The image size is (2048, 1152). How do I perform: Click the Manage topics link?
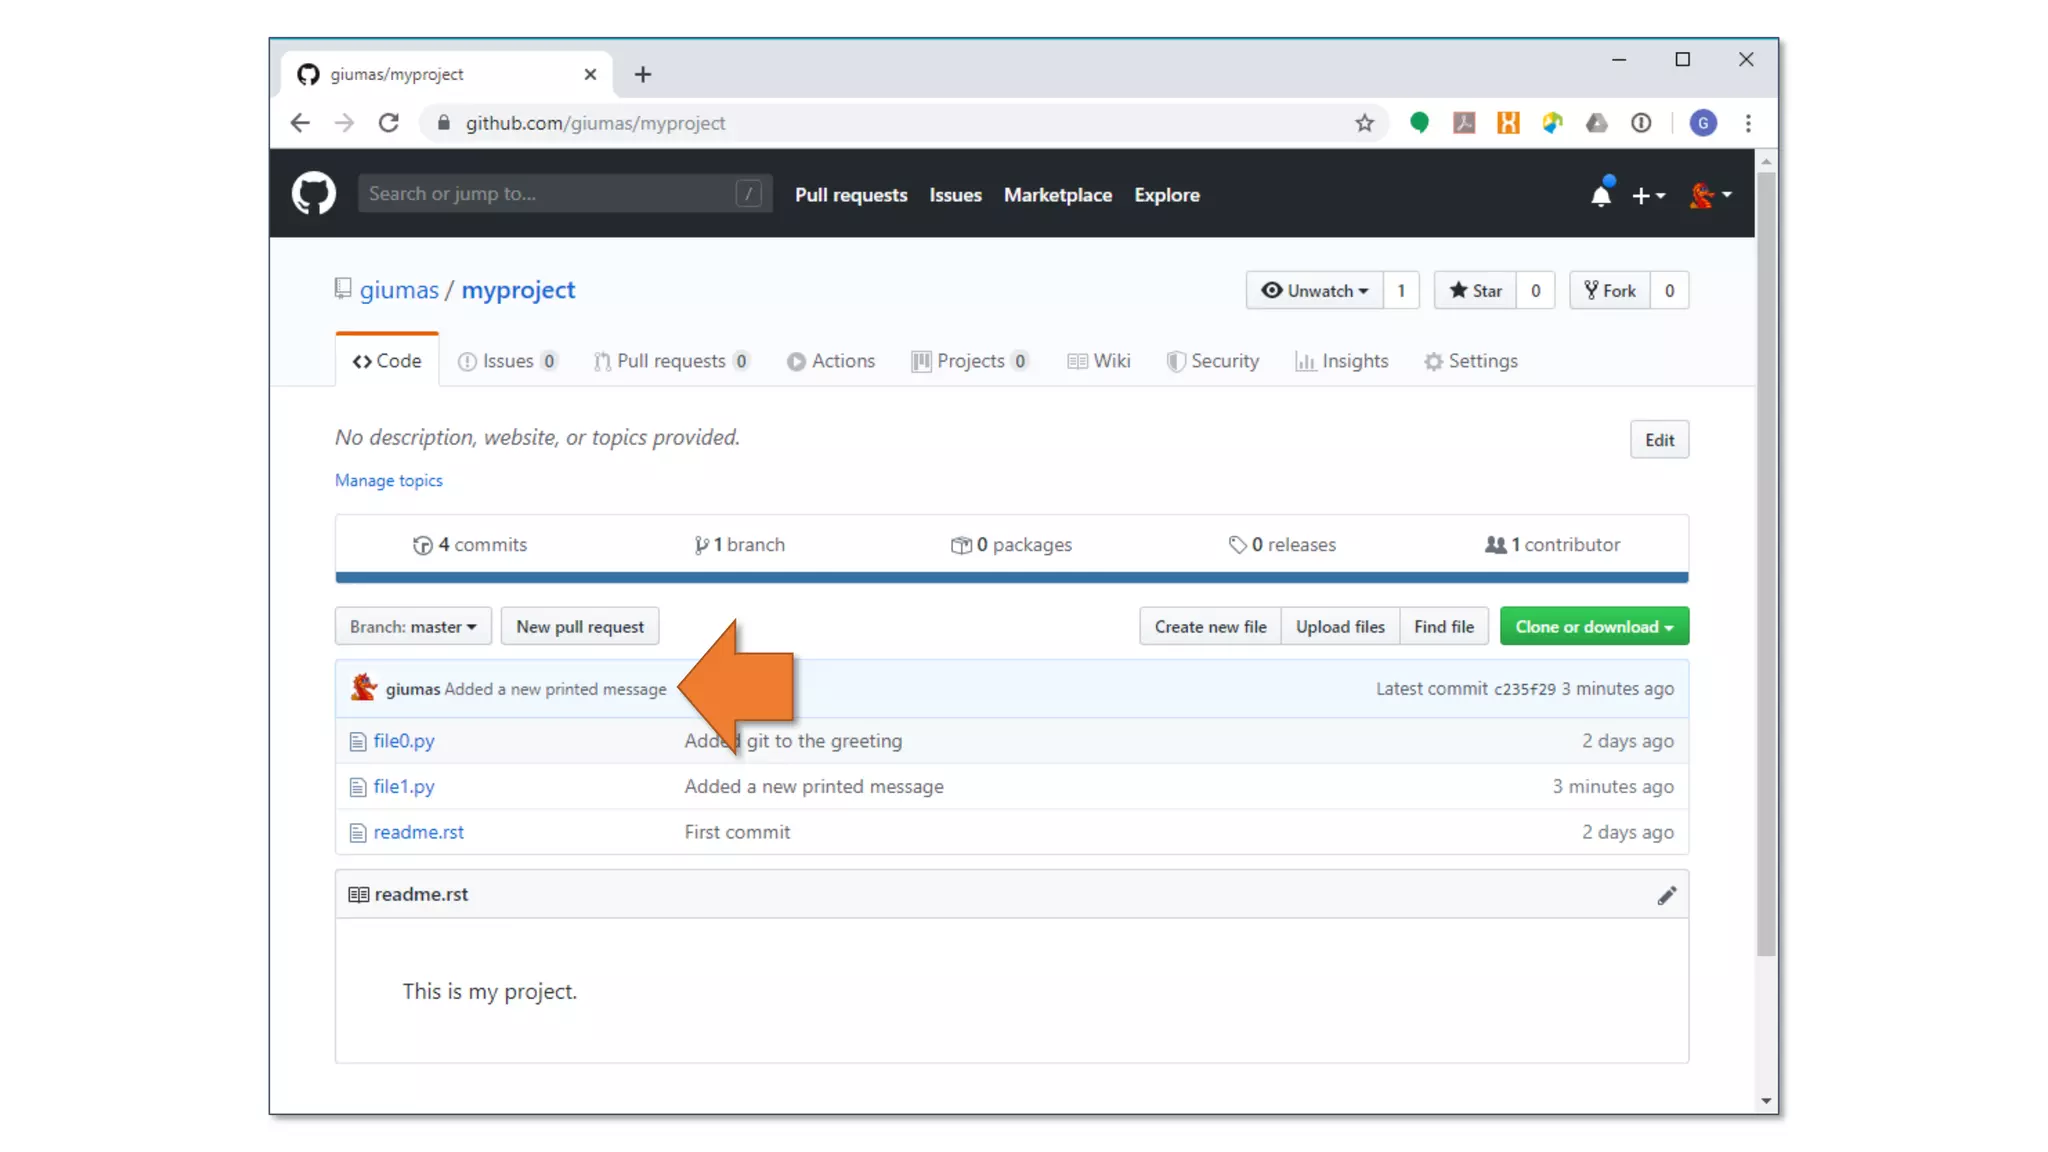pyautogui.click(x=388, y=481)
